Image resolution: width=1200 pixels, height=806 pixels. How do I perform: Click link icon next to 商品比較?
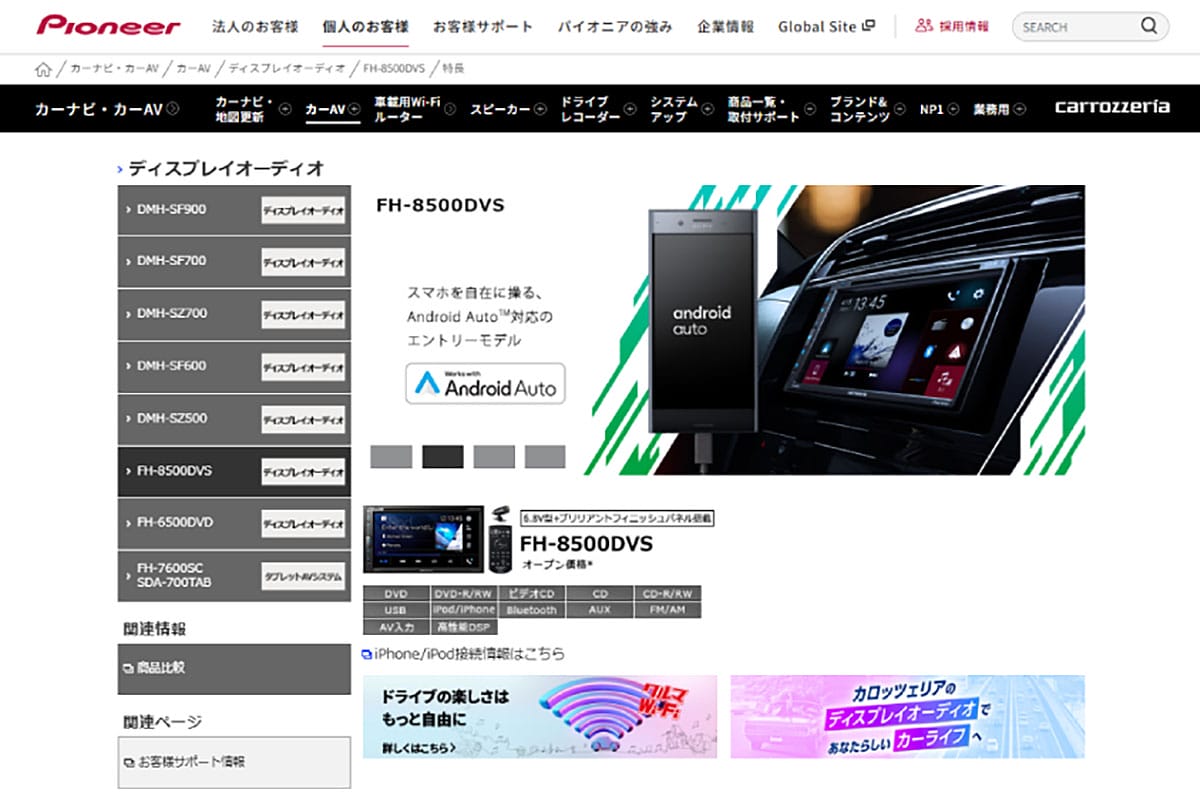128,668
